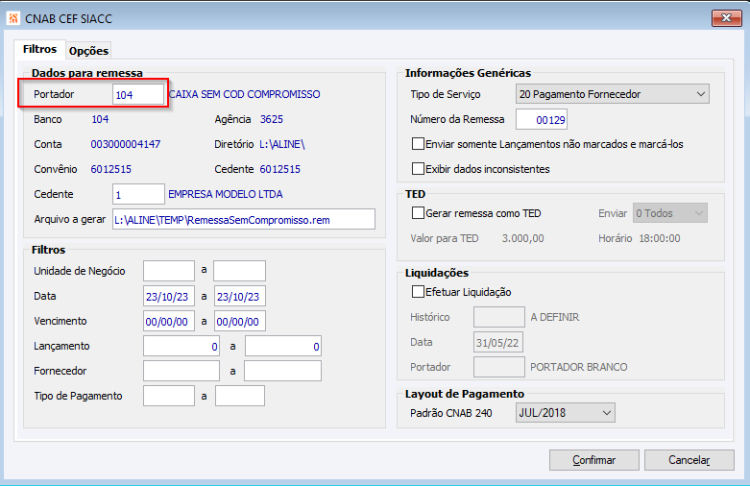Select the Filtros tab
The image size is (750, 486).
(40, 49)
